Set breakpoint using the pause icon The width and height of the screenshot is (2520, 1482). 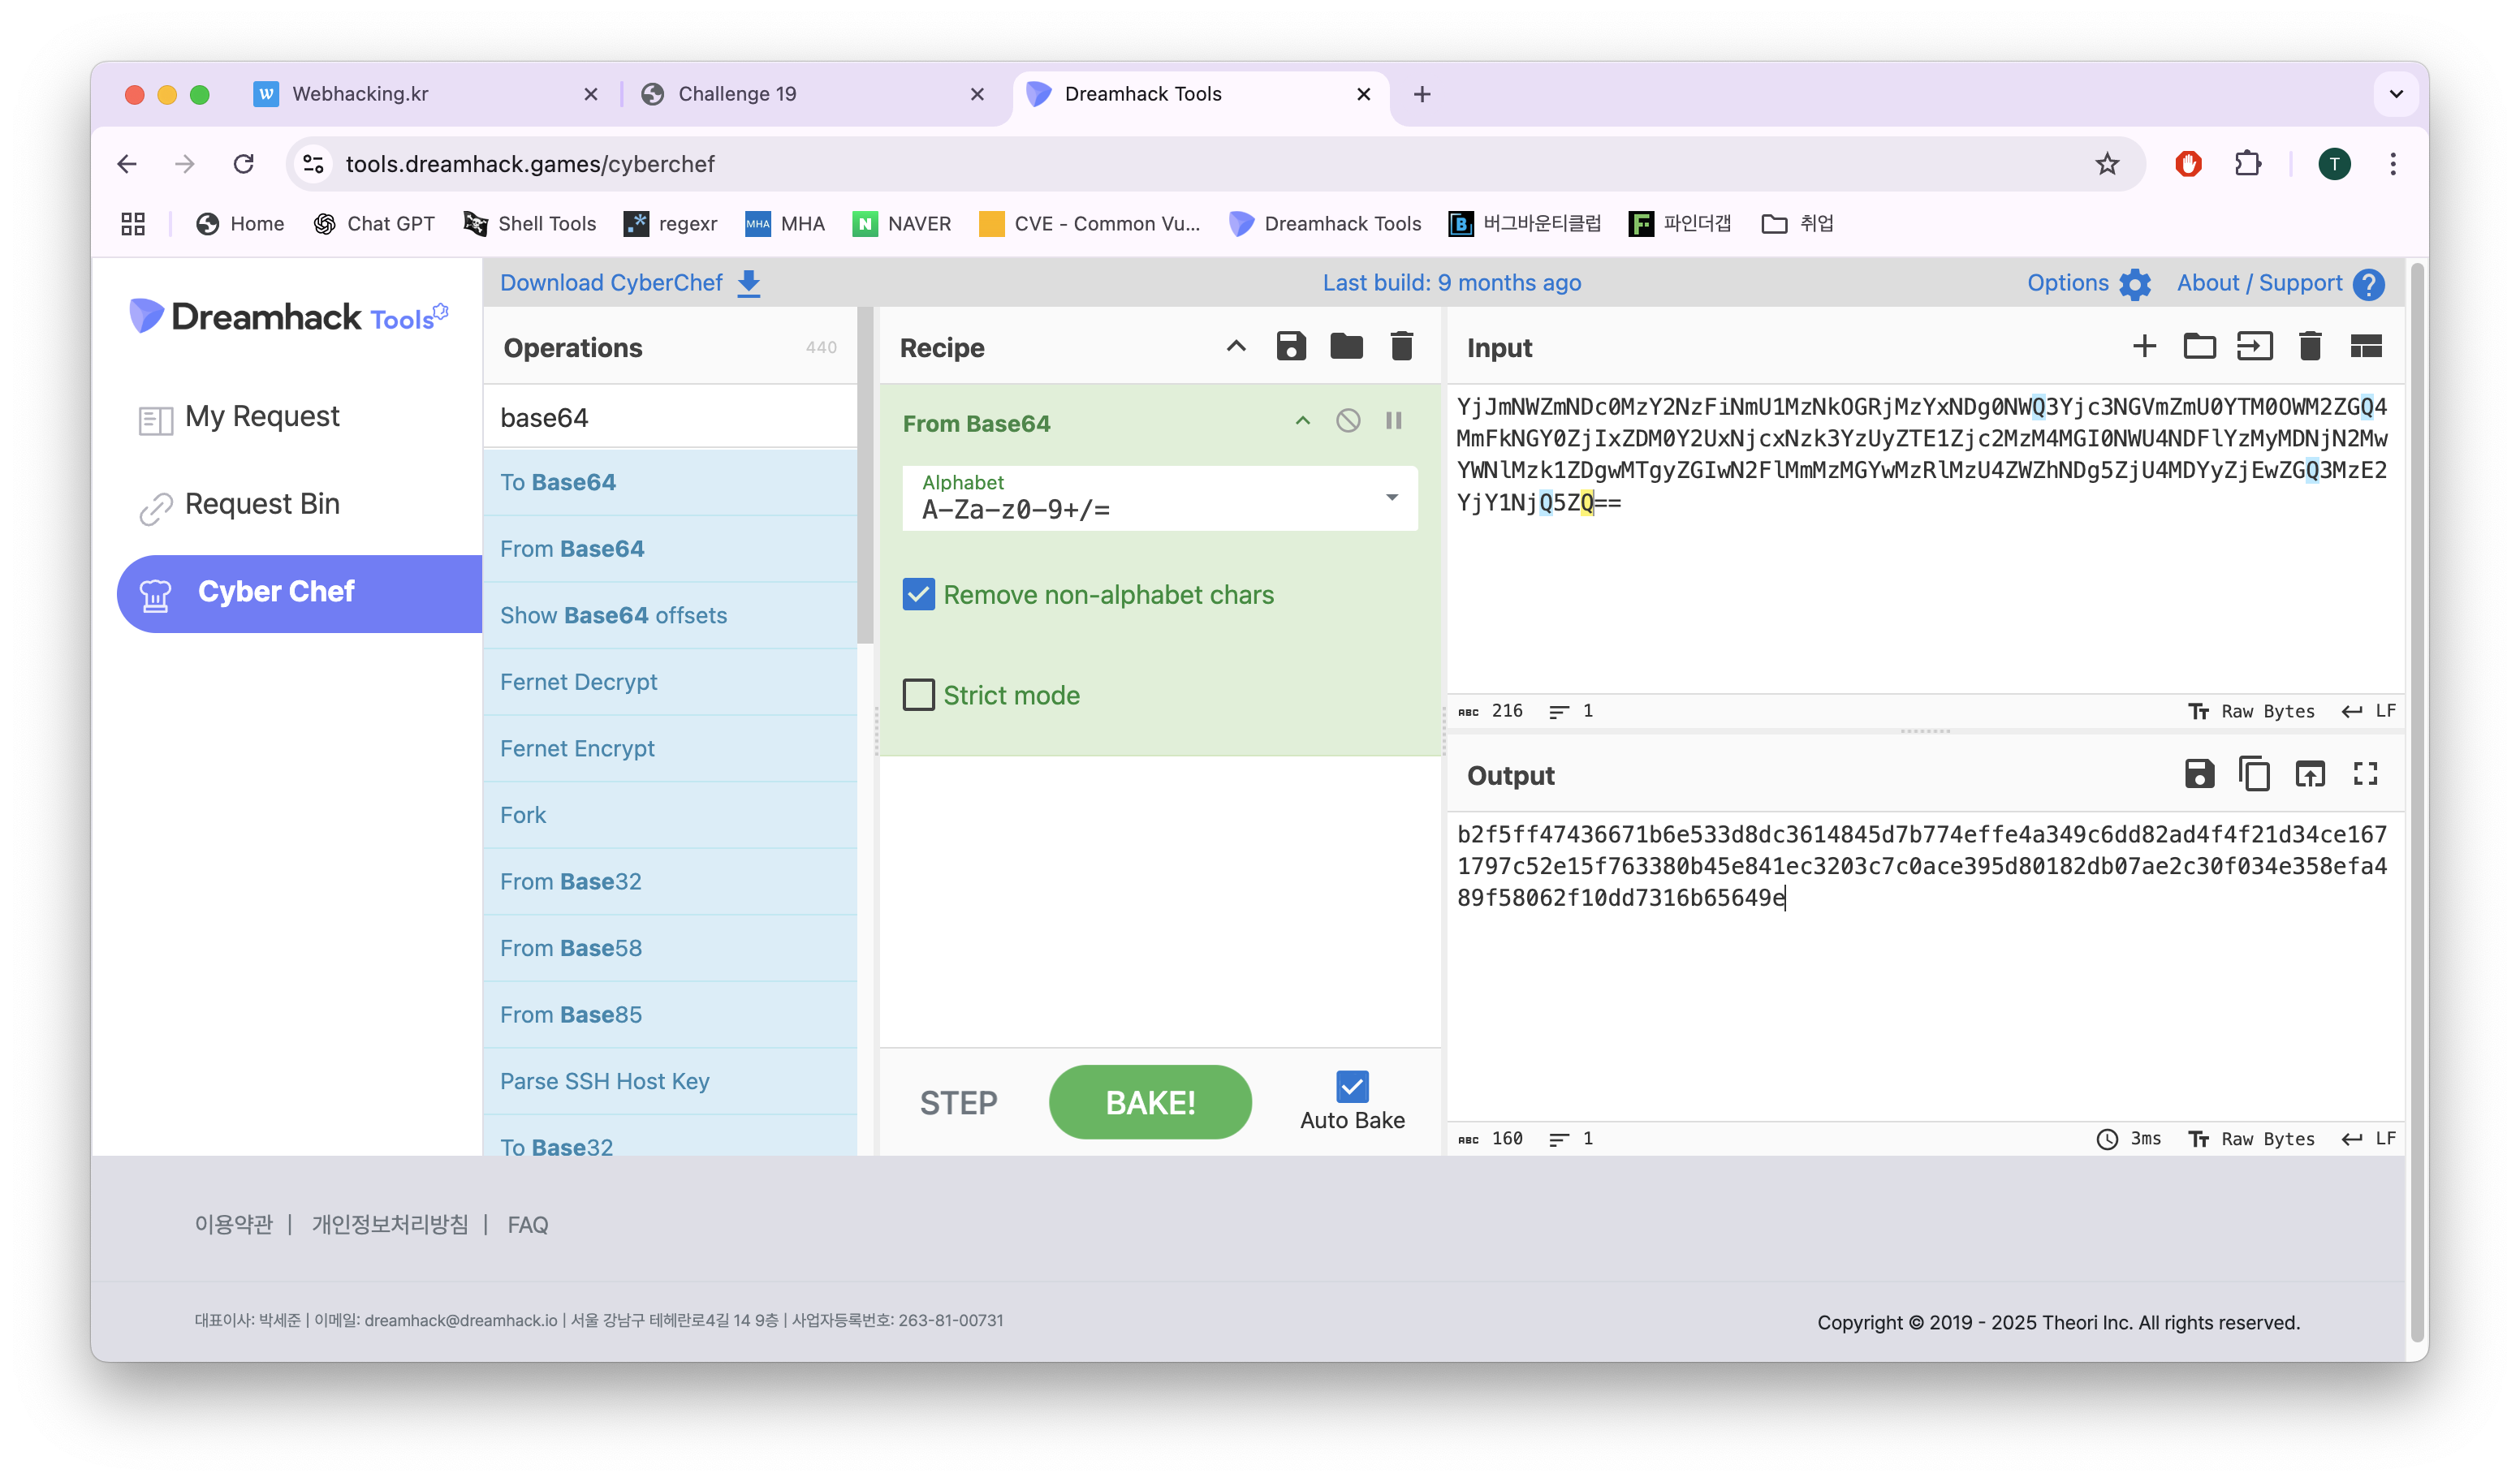1393,421
